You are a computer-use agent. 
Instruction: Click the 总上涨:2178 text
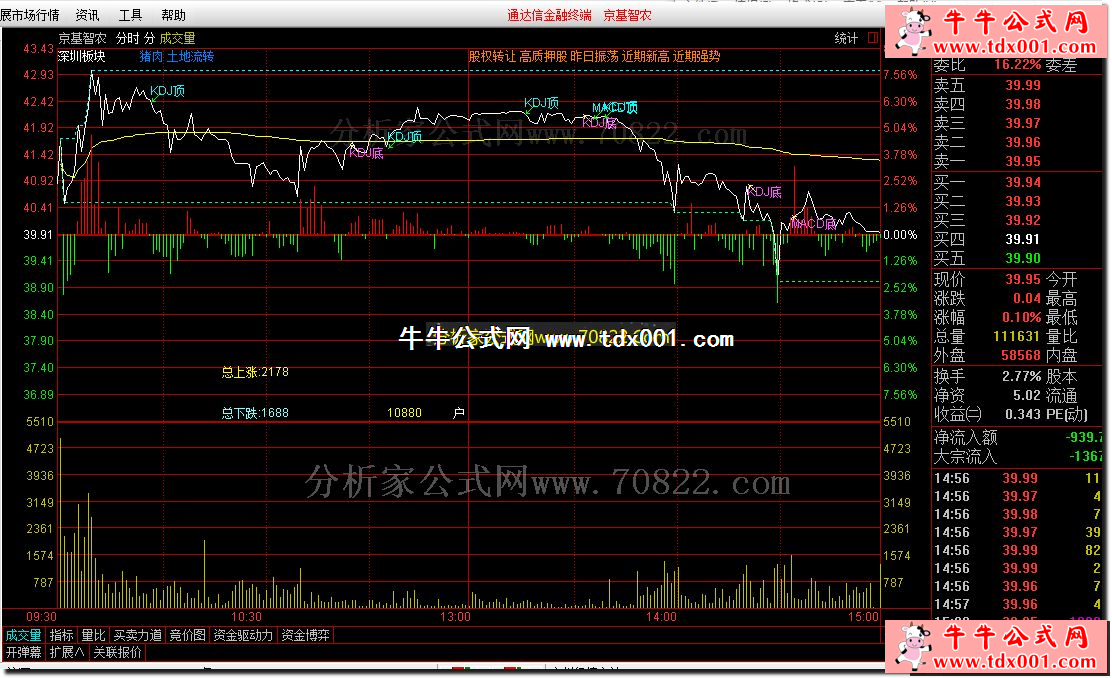(x=255, y=372)
